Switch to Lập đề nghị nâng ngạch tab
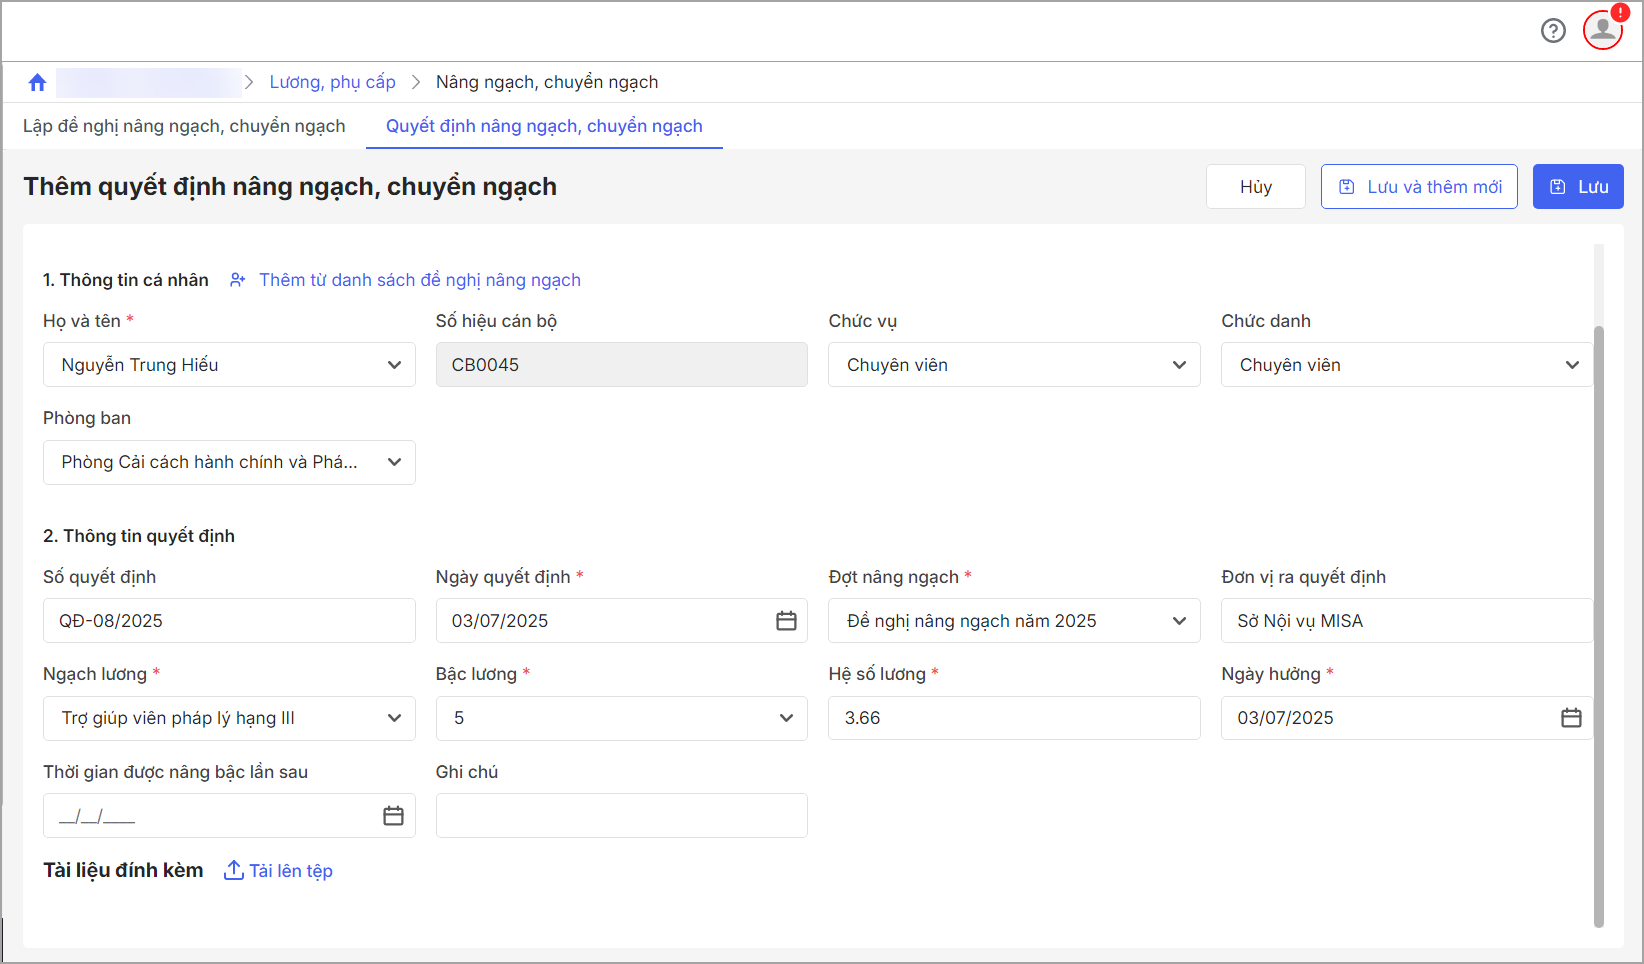This screenshot has width=1644, height=964. 184,126
